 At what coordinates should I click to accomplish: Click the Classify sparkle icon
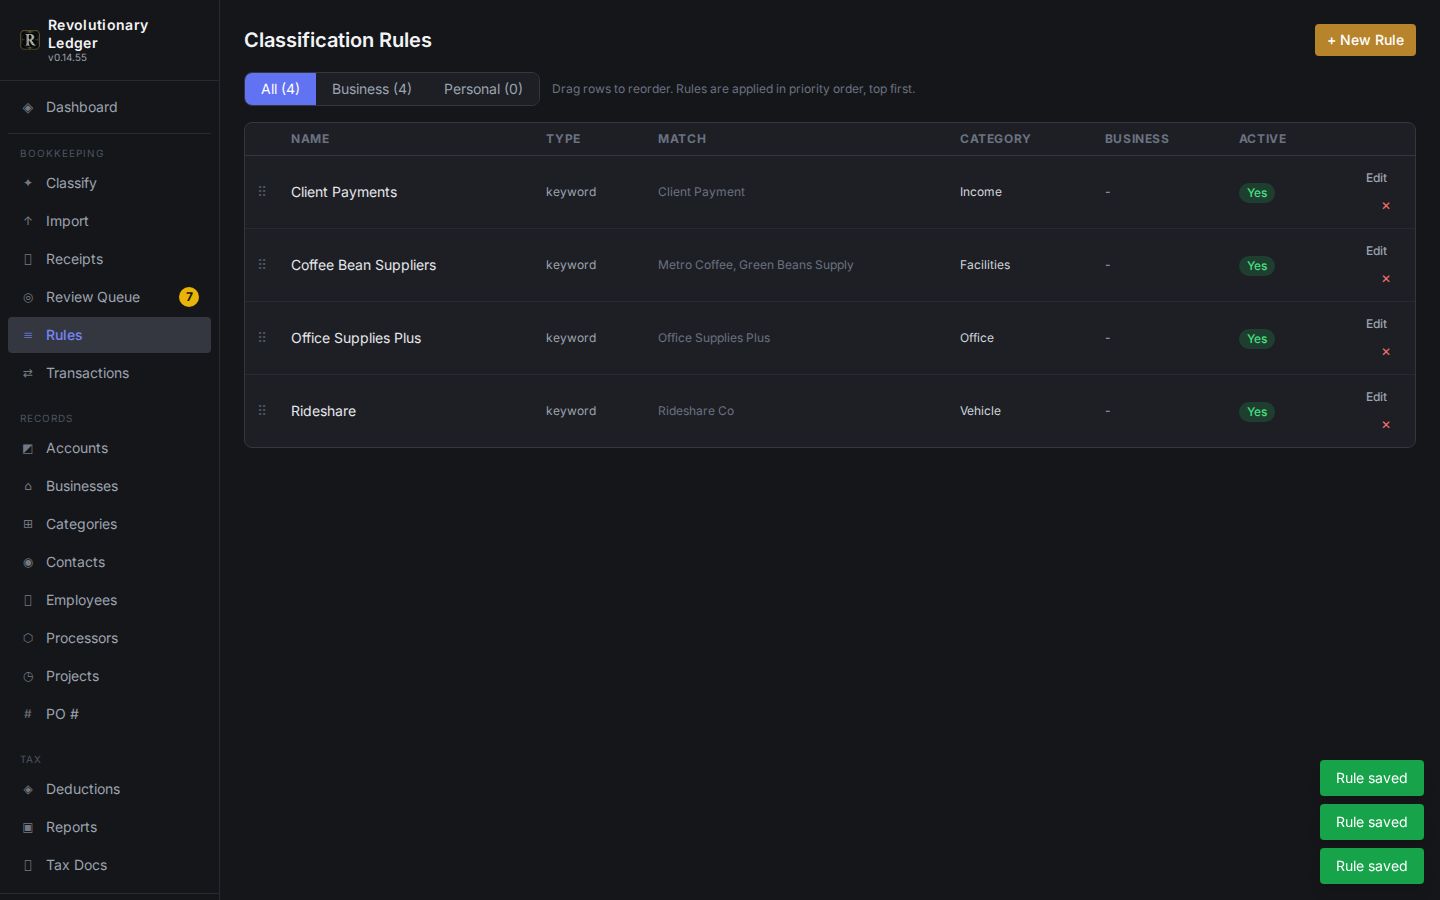point(28,184)
